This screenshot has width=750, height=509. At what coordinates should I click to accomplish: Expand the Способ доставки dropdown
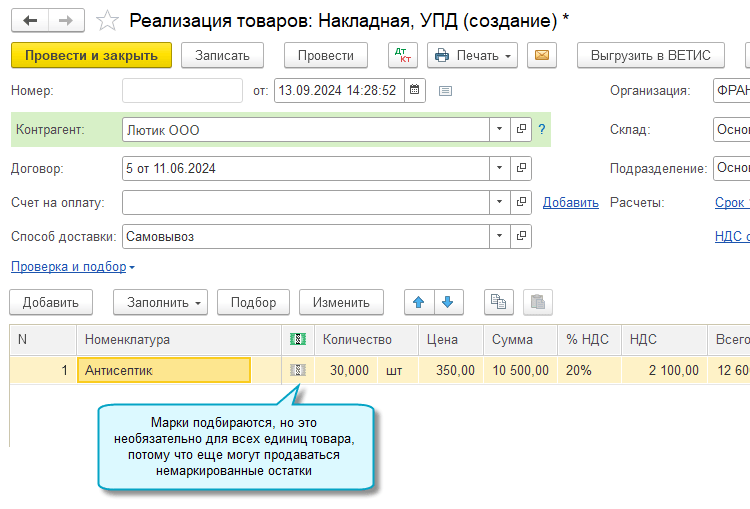[500, 236]
